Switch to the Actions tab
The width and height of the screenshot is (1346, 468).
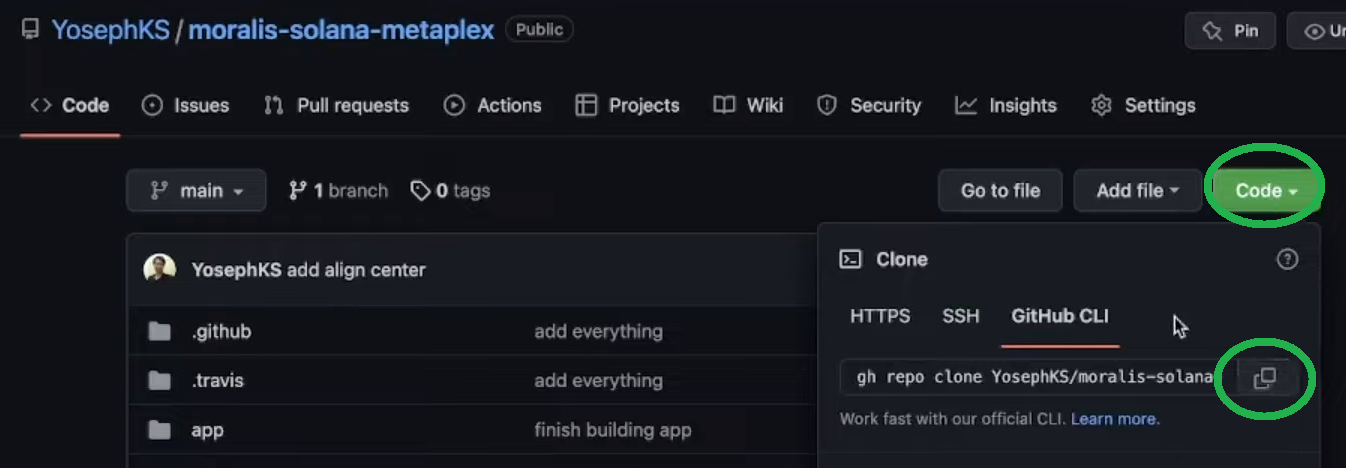click(492, 105)
